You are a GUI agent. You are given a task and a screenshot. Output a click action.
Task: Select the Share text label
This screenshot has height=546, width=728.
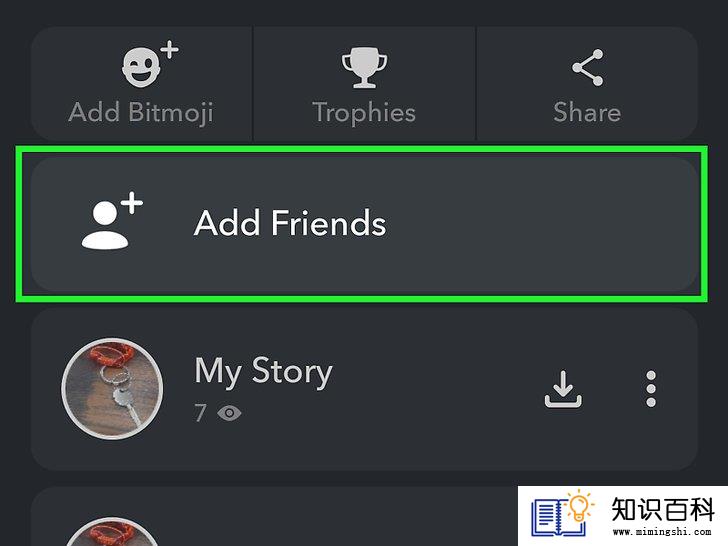pos(587,112)
